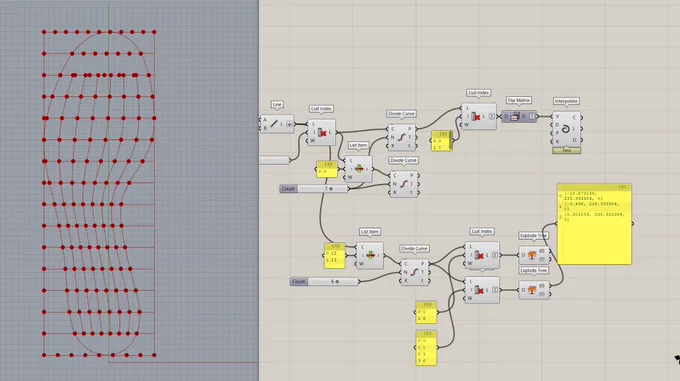Image resolution: width=680 pixels, height=381 pixels.
Task: Click the A input of the Line component
Action: tap(265, 120)
